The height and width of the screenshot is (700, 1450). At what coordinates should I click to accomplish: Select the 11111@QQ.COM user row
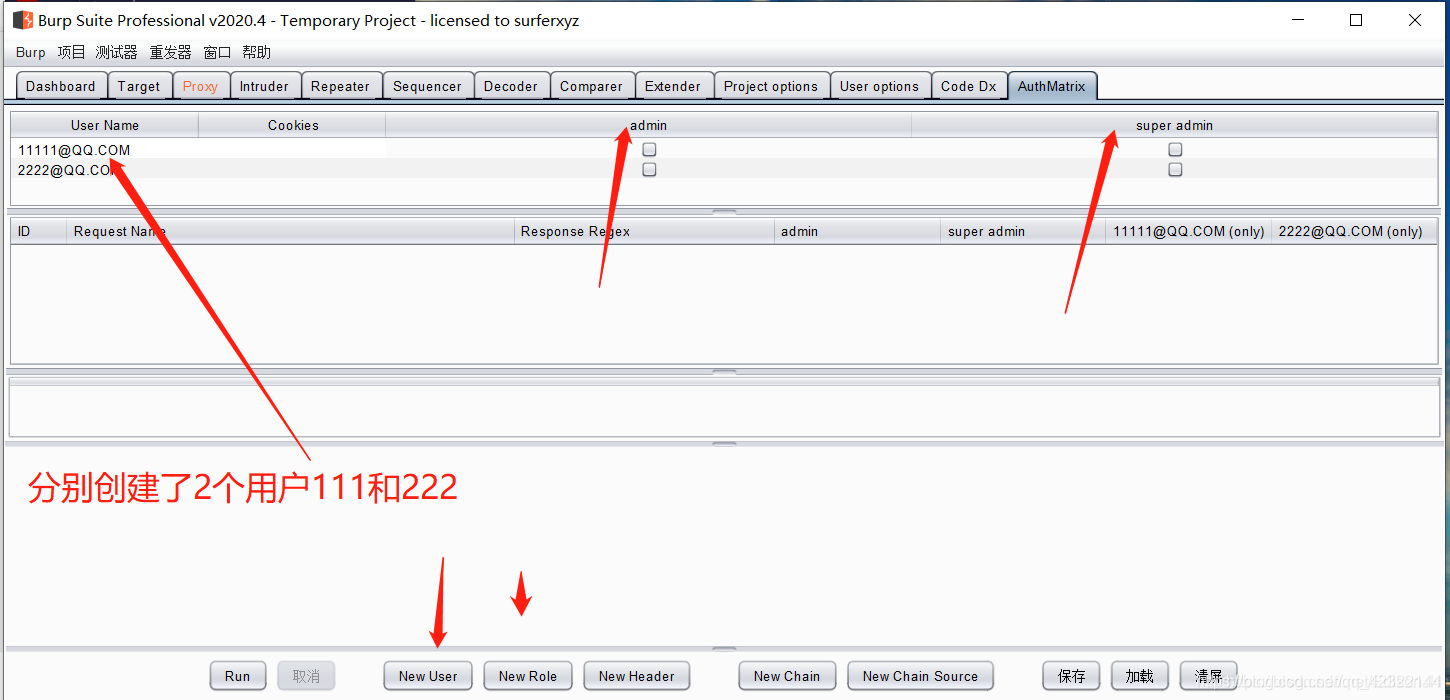click(724, 149)
